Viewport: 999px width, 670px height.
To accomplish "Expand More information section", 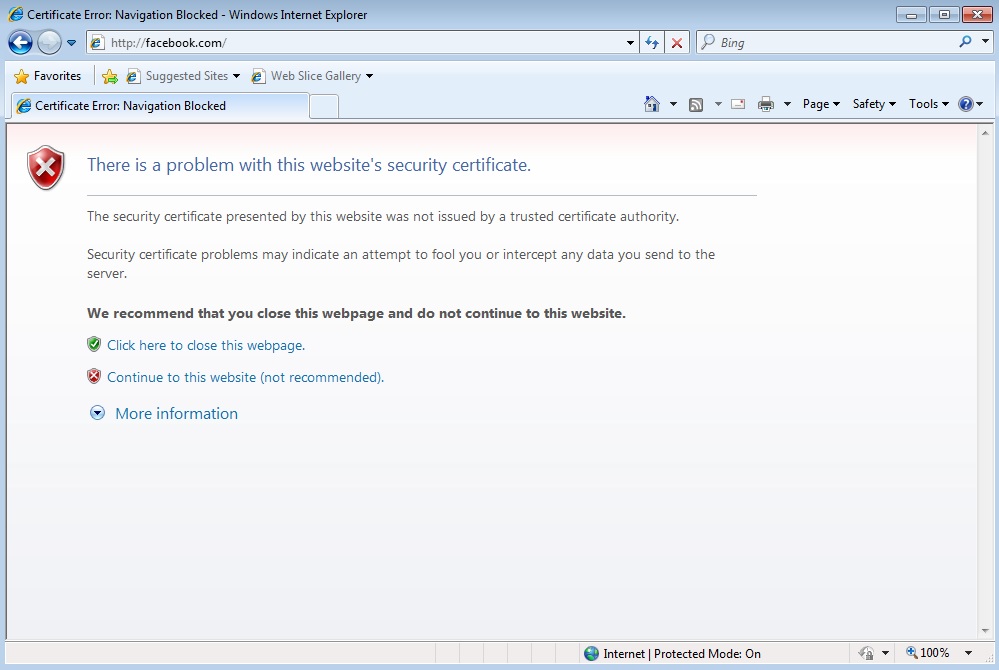I will click(97, 413).
